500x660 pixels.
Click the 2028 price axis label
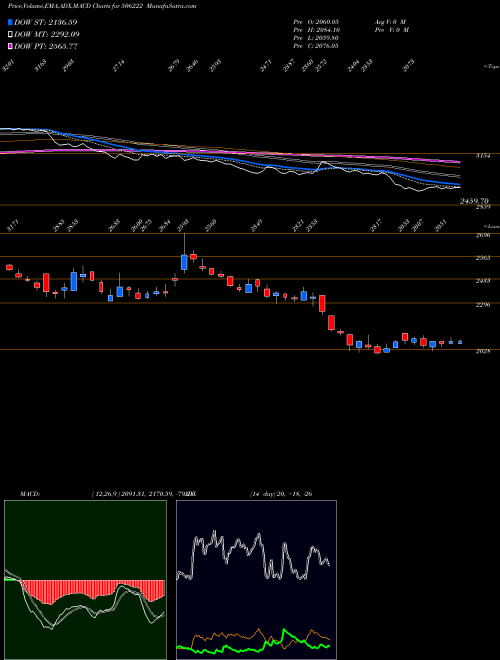[x=483, y=351]
